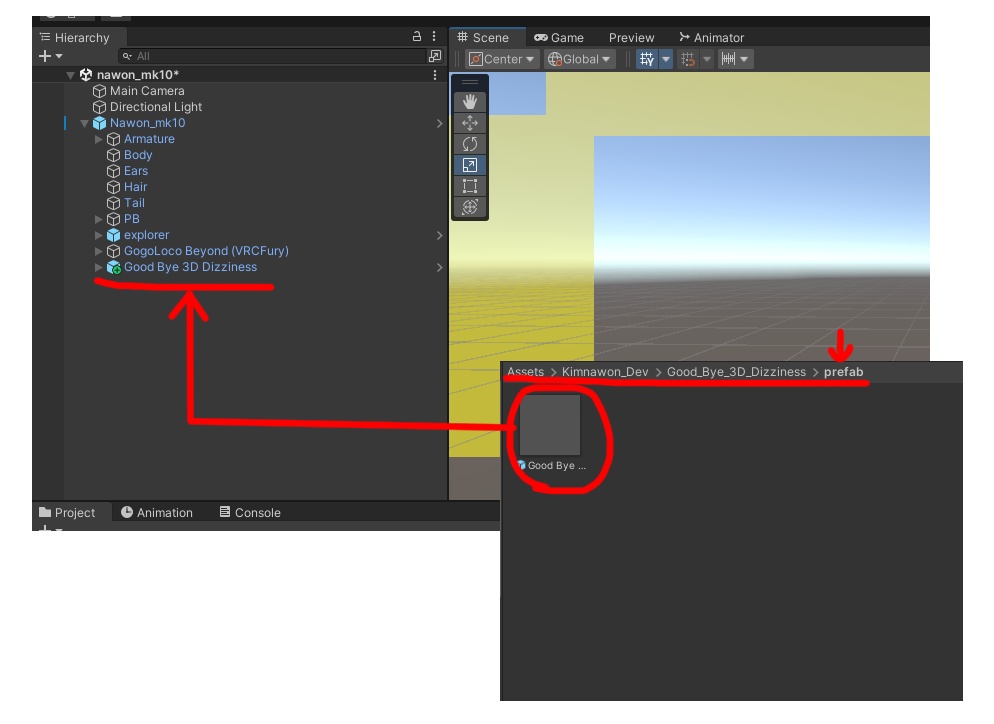
Task: Select the combined Transform tool
Action: click(470, 207)
